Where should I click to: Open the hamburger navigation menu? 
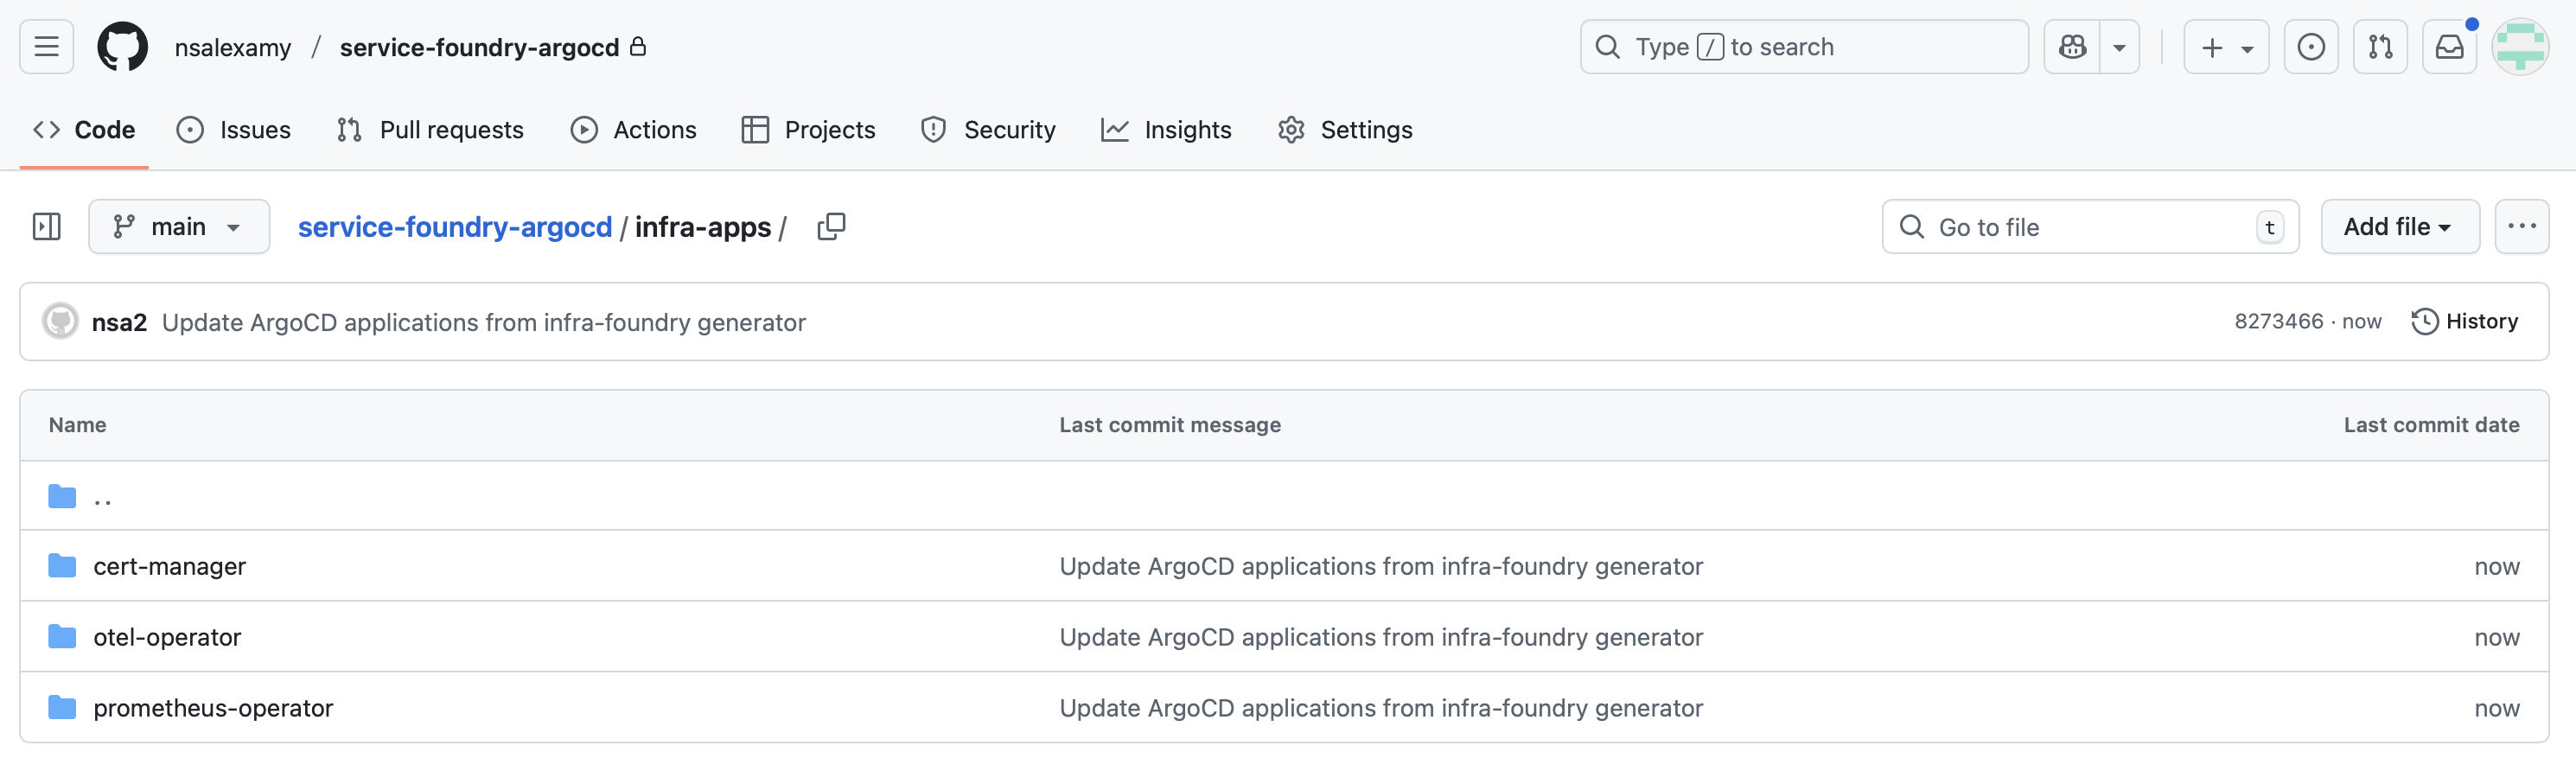click(x=46, y=47)
